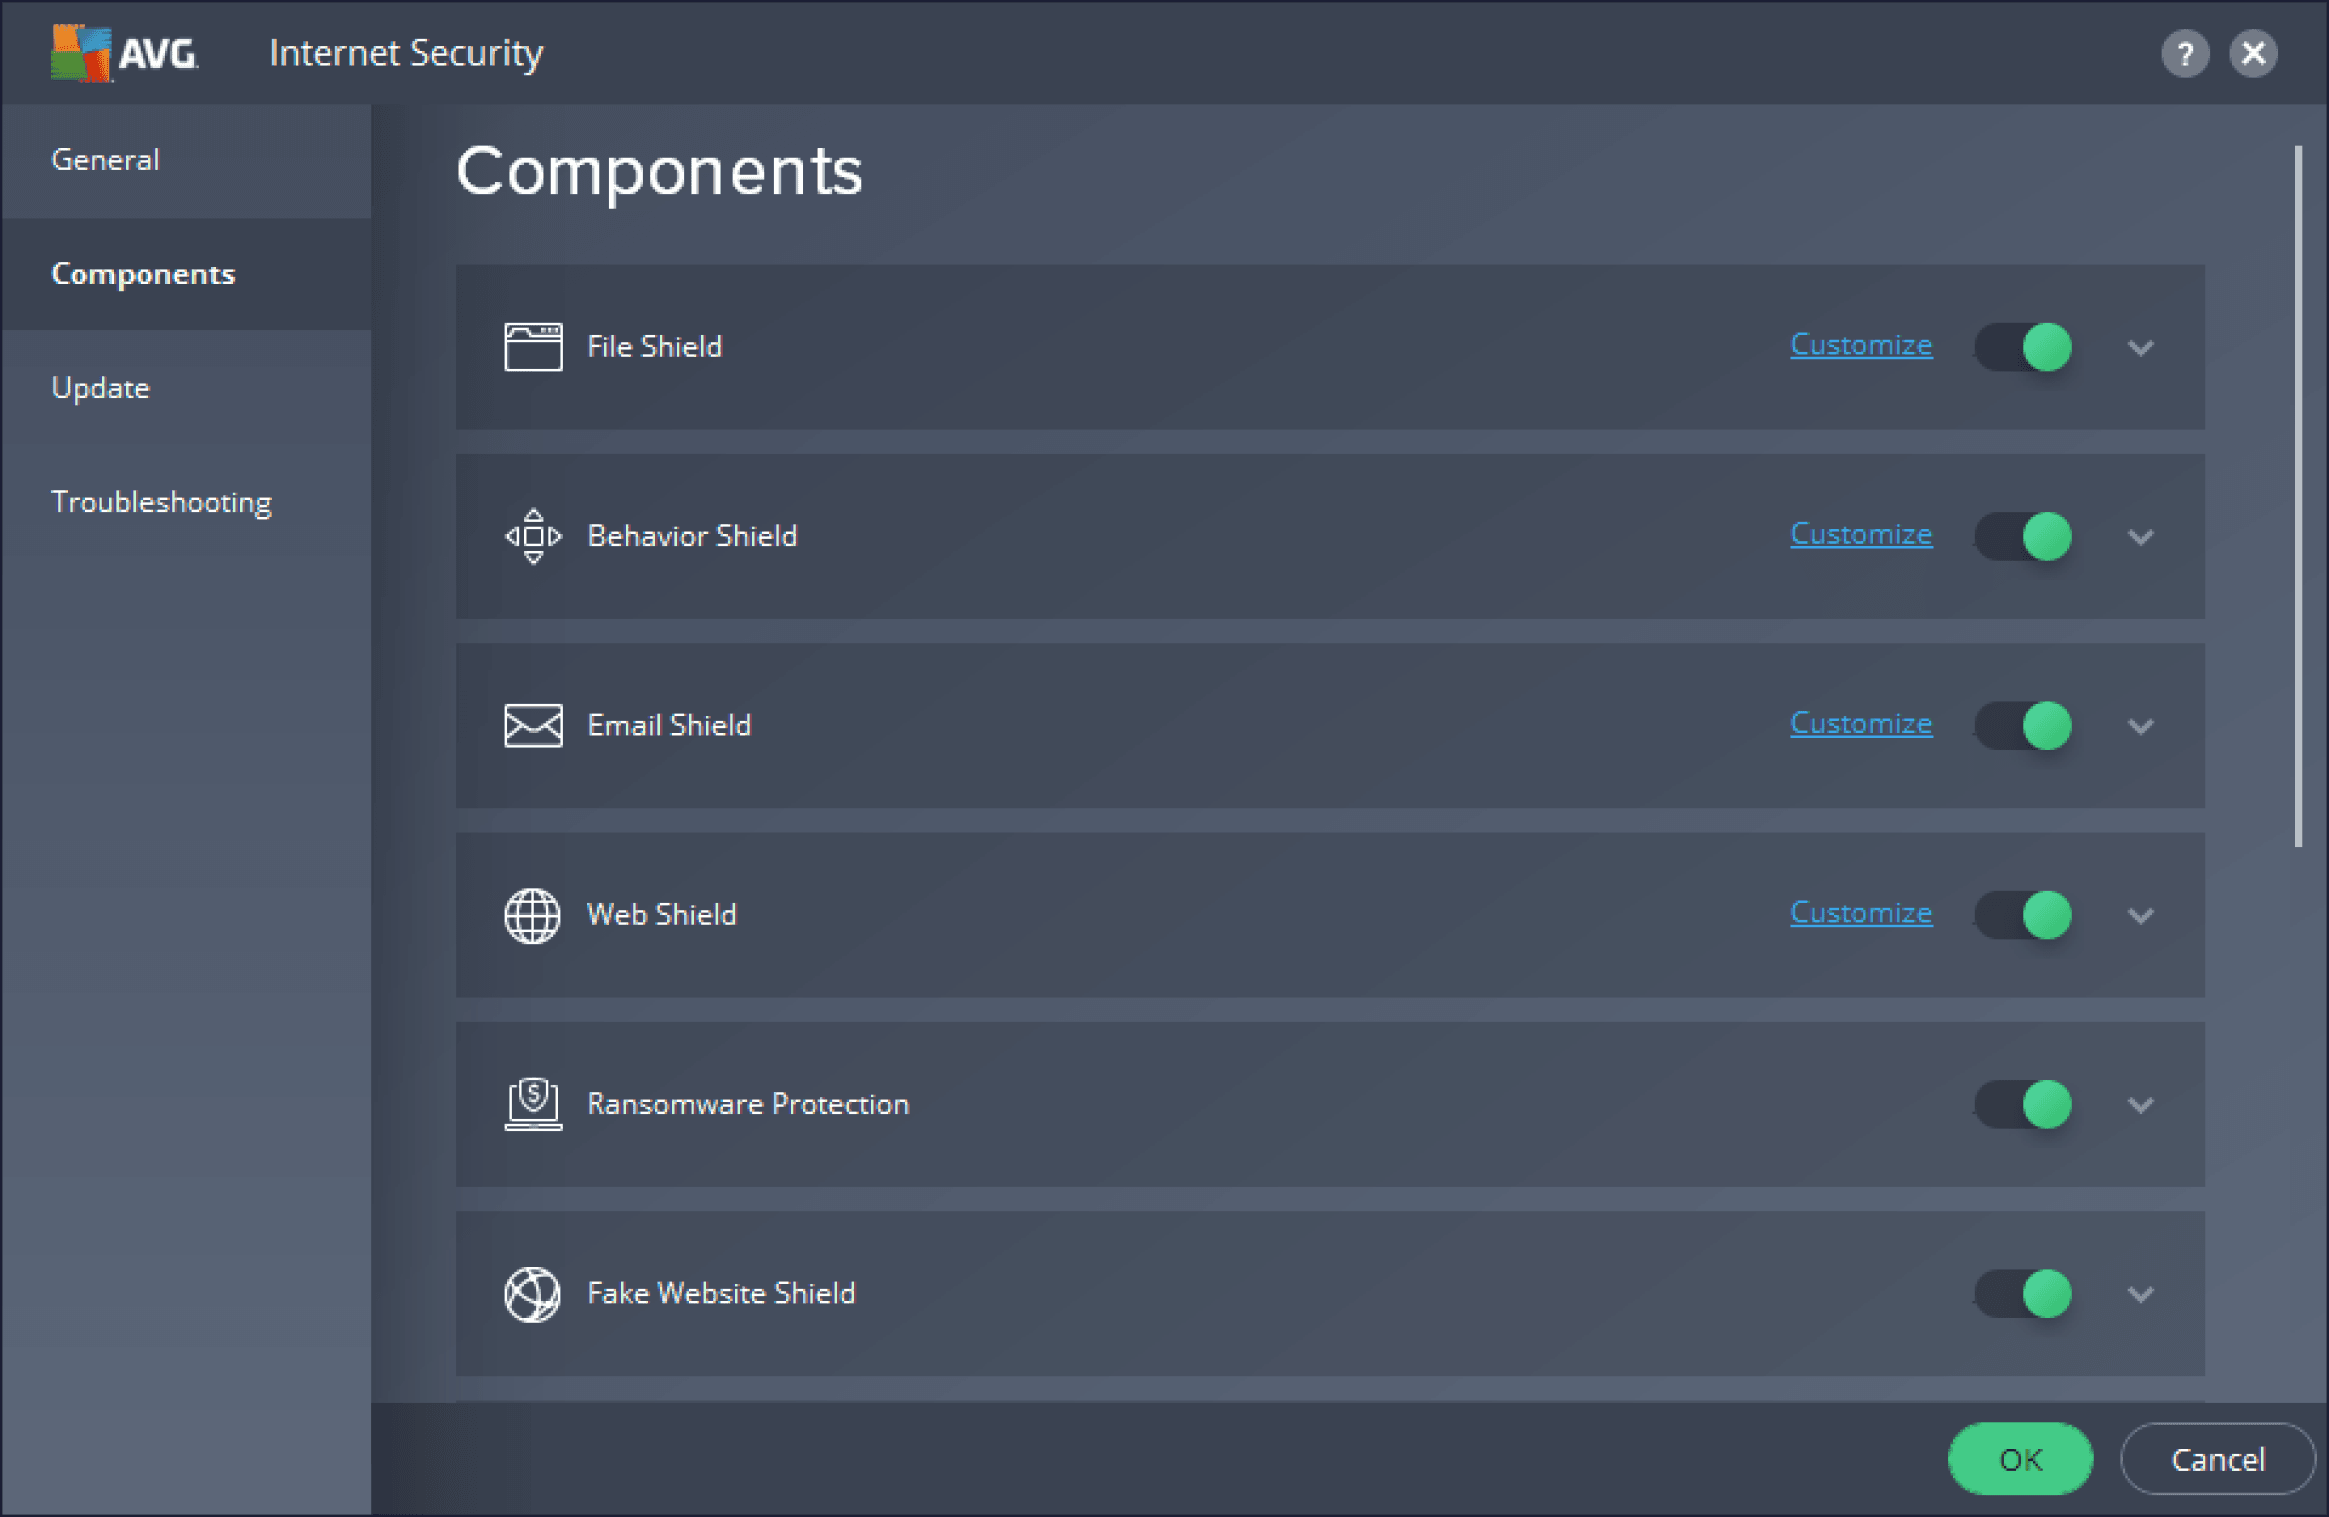The image size is (2329, 1517).
Task: Click the vertical scrollbar thumb
Action: click(2298, 497)
